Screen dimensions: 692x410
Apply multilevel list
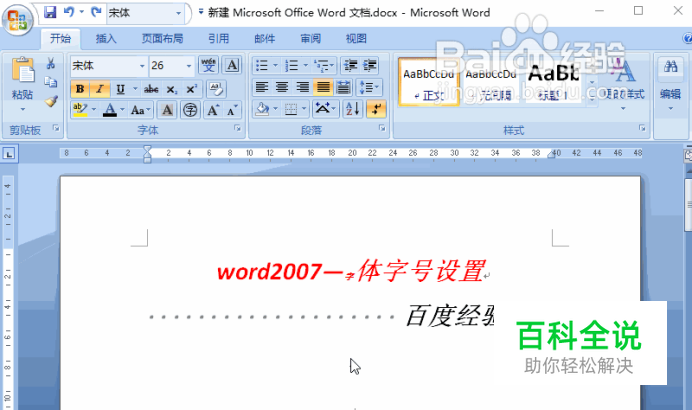(321, 66)
